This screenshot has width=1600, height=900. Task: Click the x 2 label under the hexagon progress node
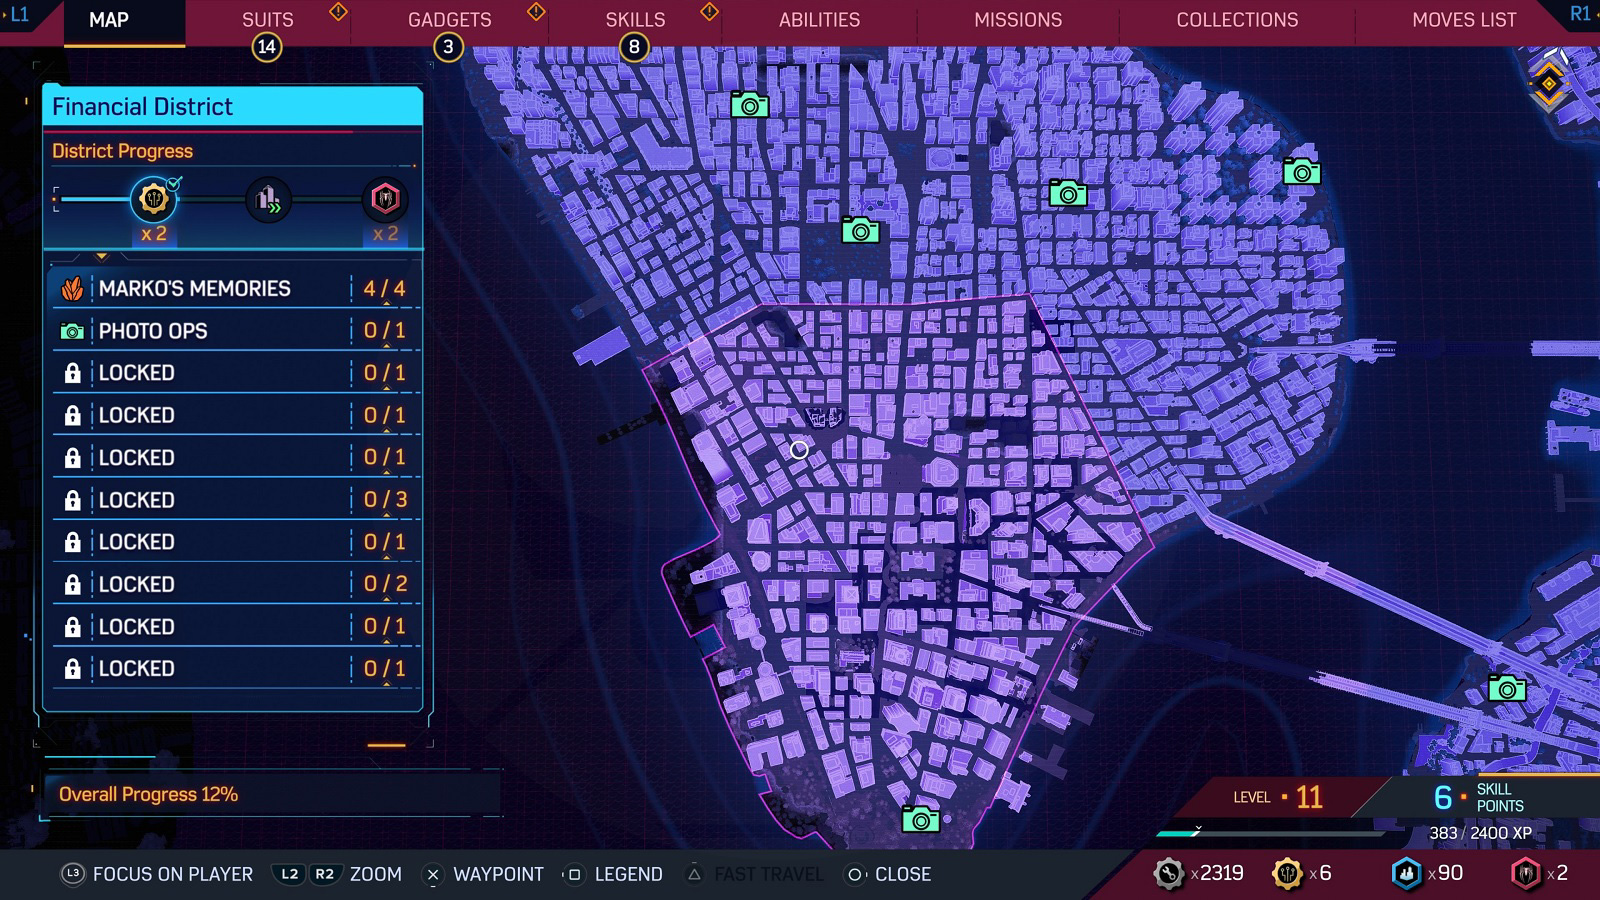pos(385,234)
